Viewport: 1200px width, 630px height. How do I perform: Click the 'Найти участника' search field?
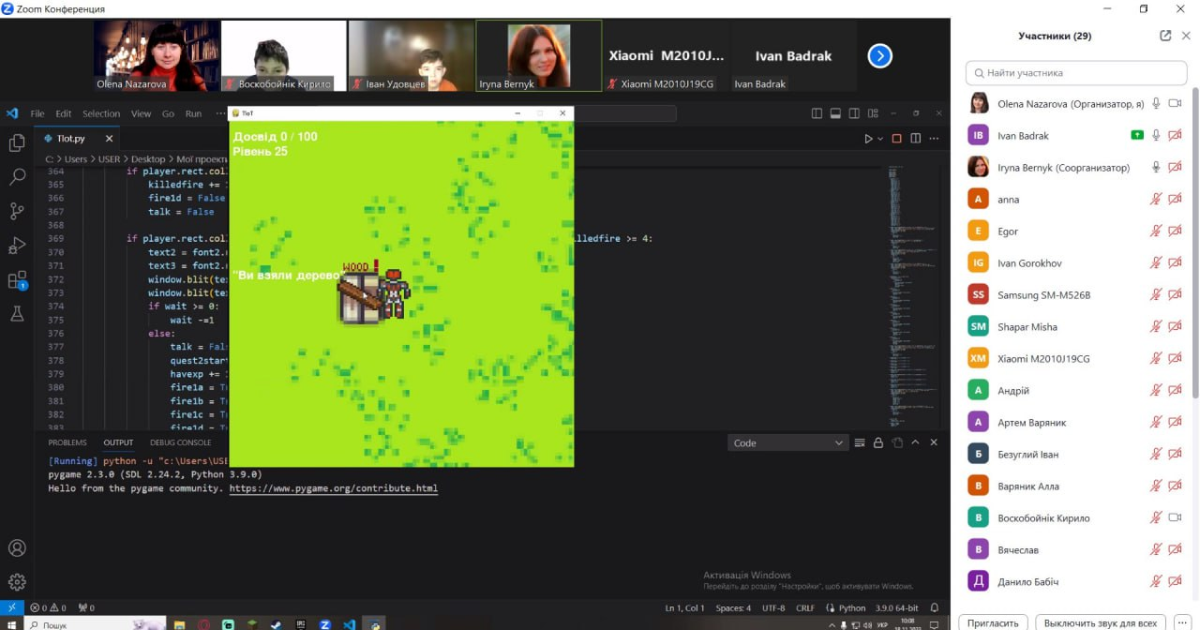click(x=1075, y=73)
